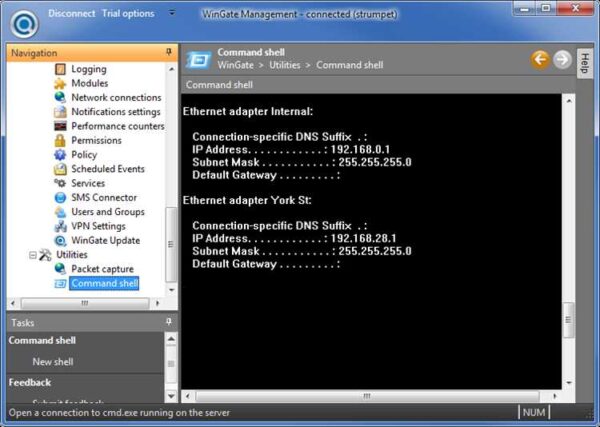Image resolution: width=600 pixels, height=427 pixels.
Task: Toggle the Navigation panel pin
Action: 169,52
